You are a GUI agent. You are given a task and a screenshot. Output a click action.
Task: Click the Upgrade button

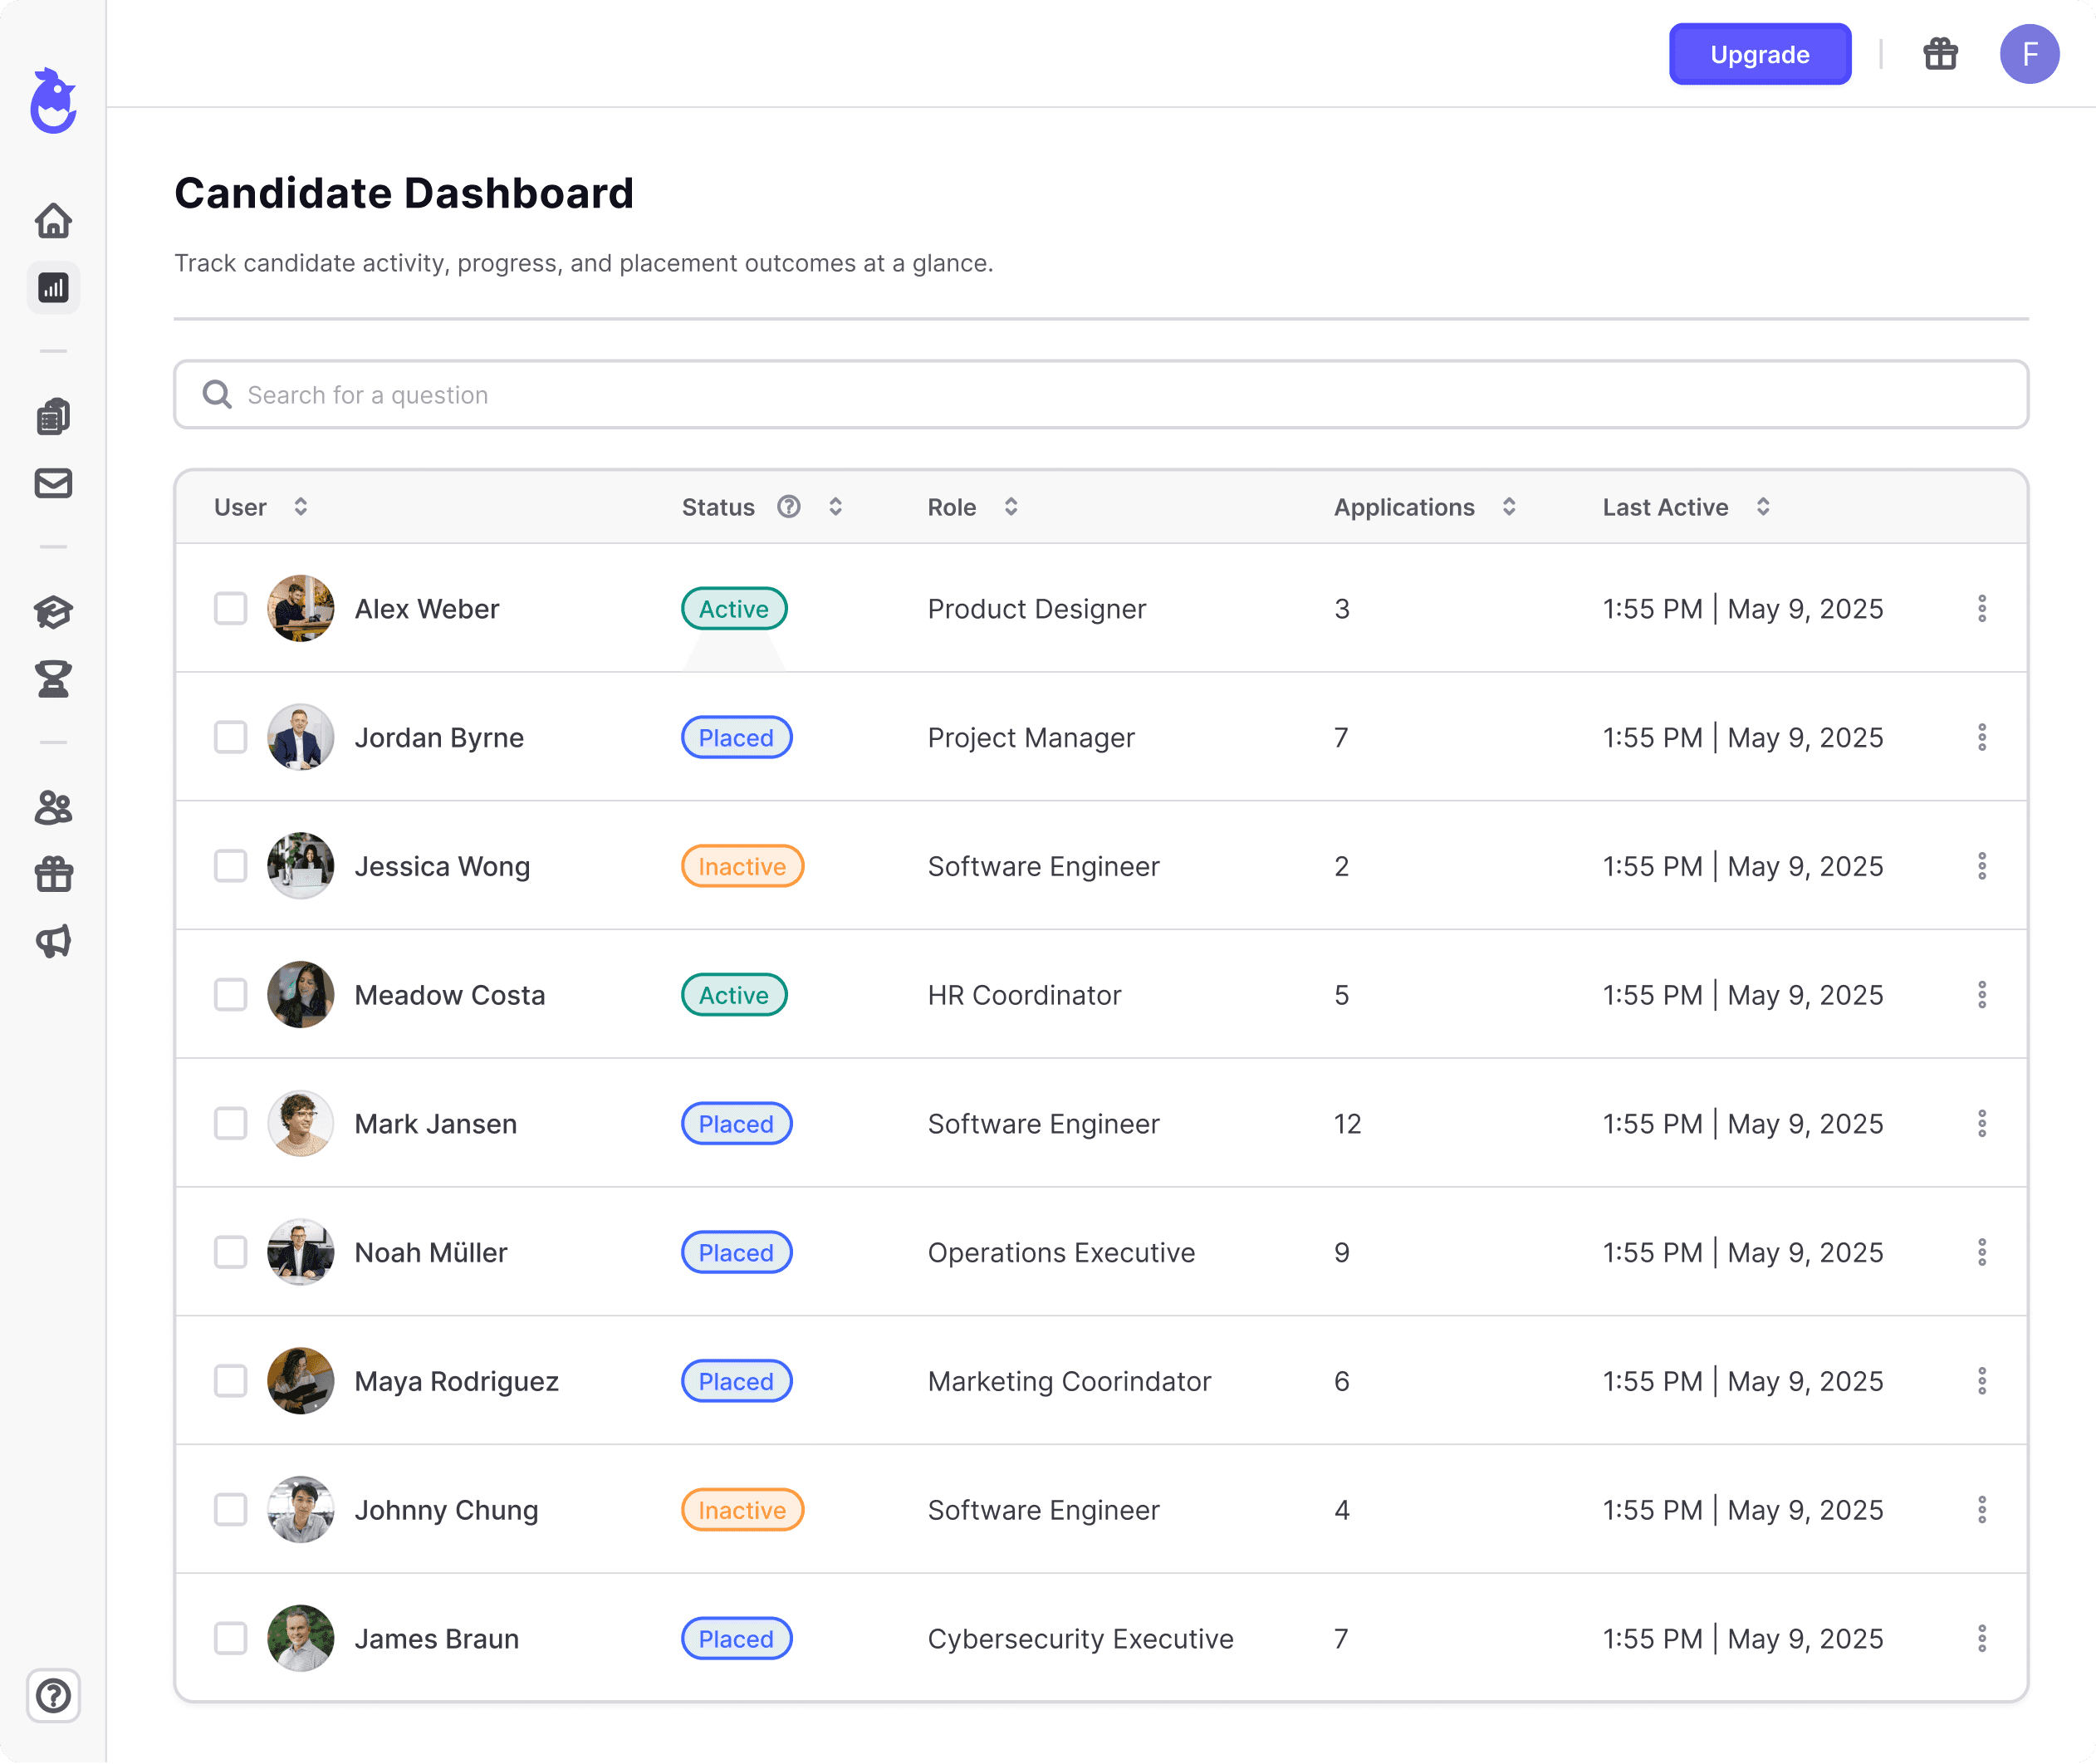[1759, 54]
